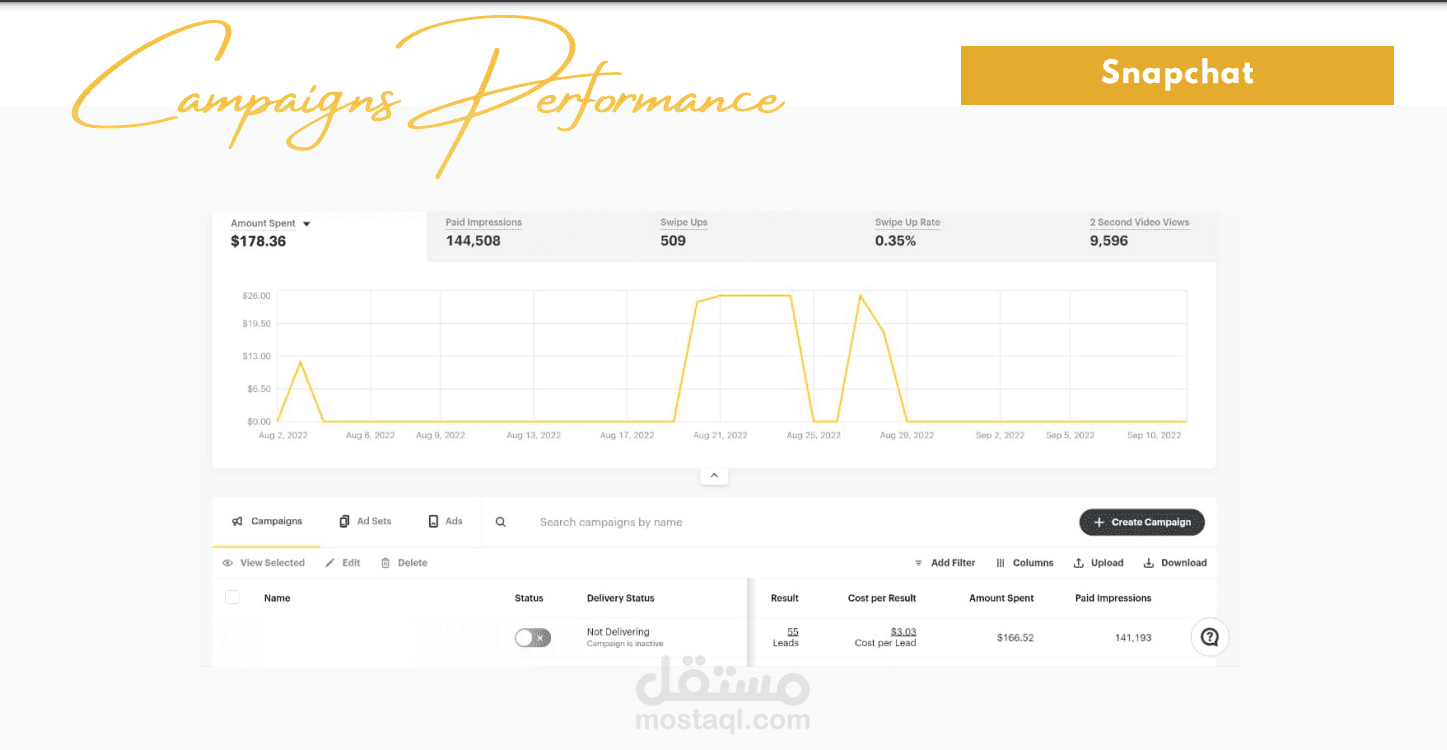Click the Status column header
This screenshot has width=1447, height=750.
pyautogui.click(x=529, y=598)
